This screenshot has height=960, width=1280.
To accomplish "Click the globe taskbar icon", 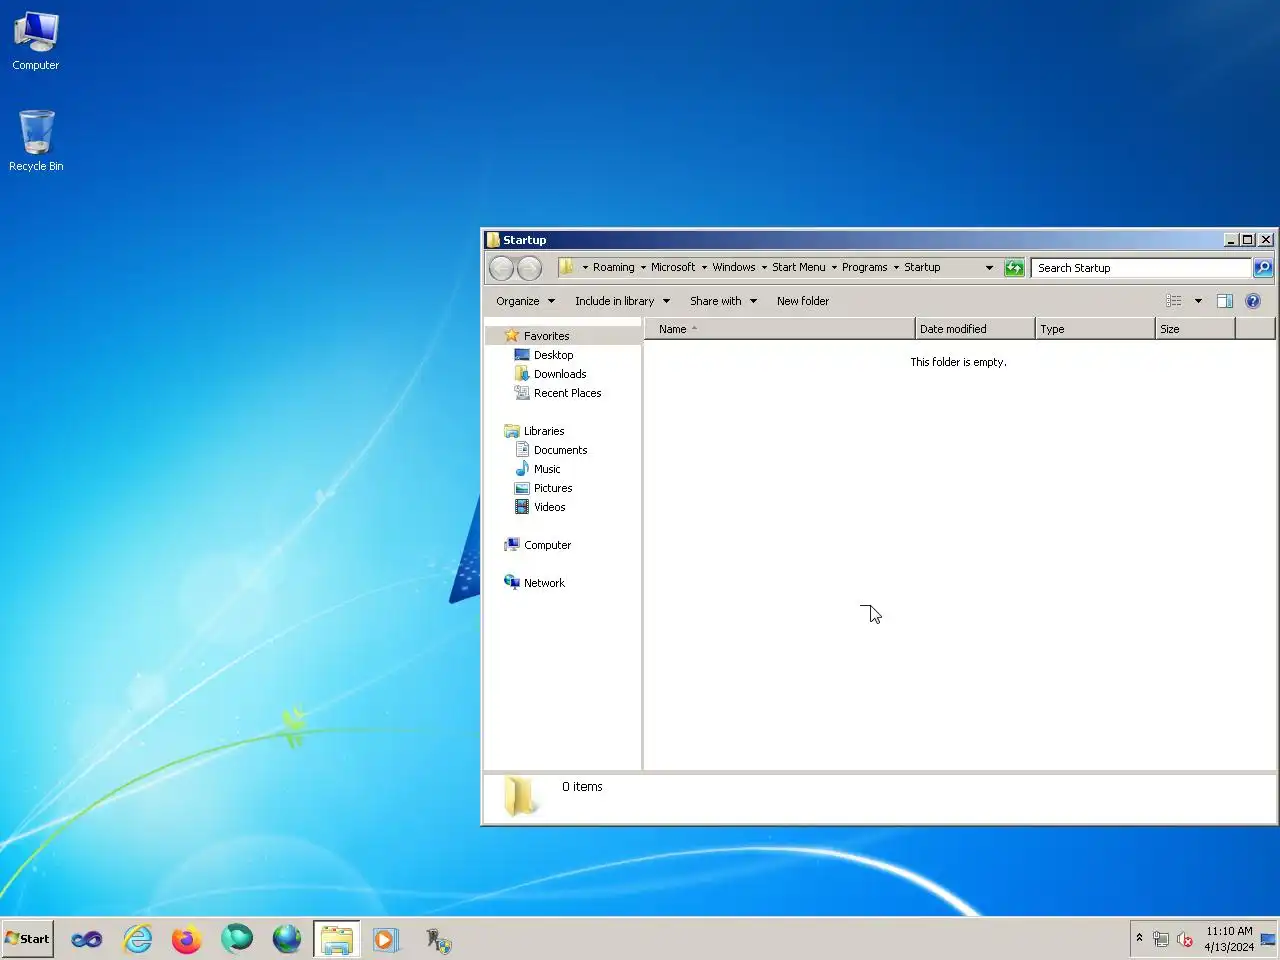I will 287,939.
